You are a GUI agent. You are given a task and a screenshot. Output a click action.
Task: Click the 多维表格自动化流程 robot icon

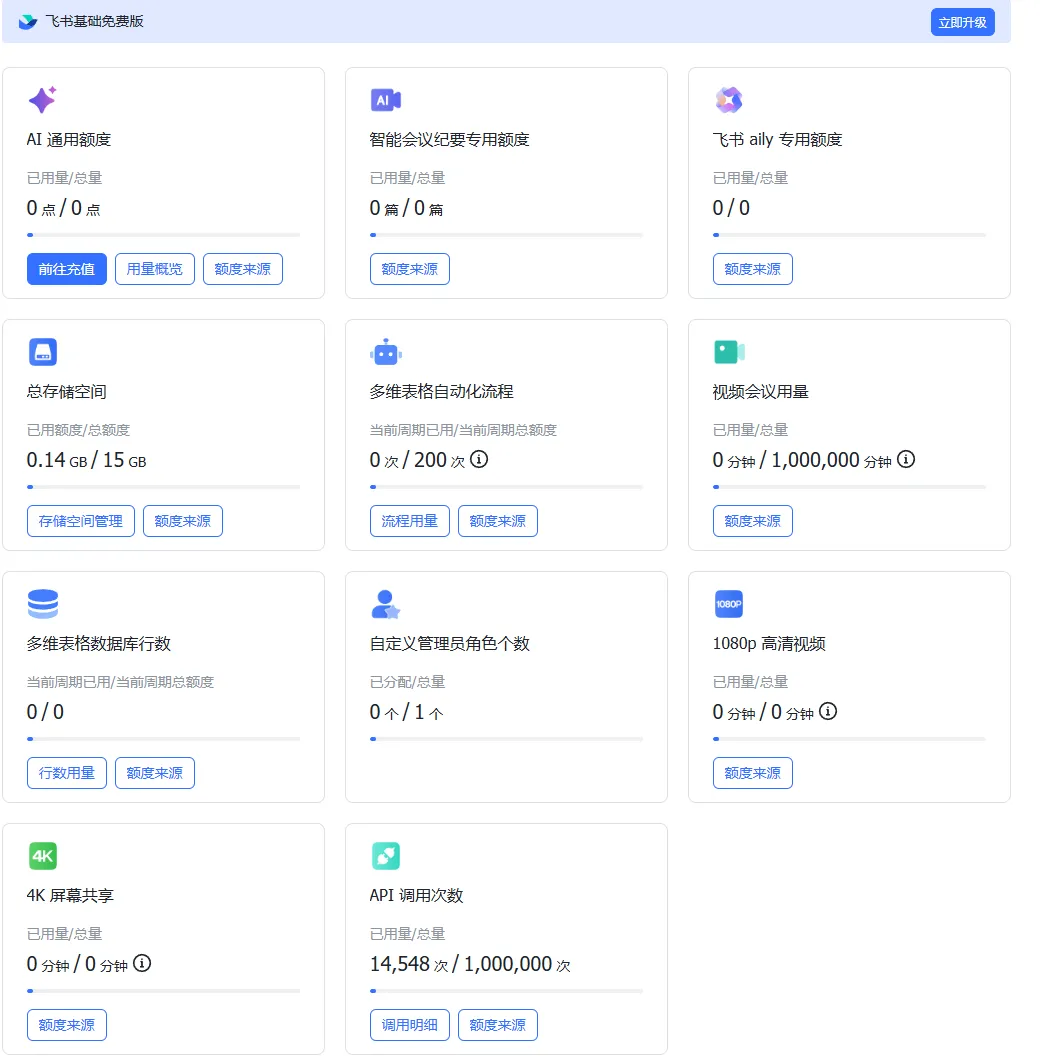click(385, 352)
